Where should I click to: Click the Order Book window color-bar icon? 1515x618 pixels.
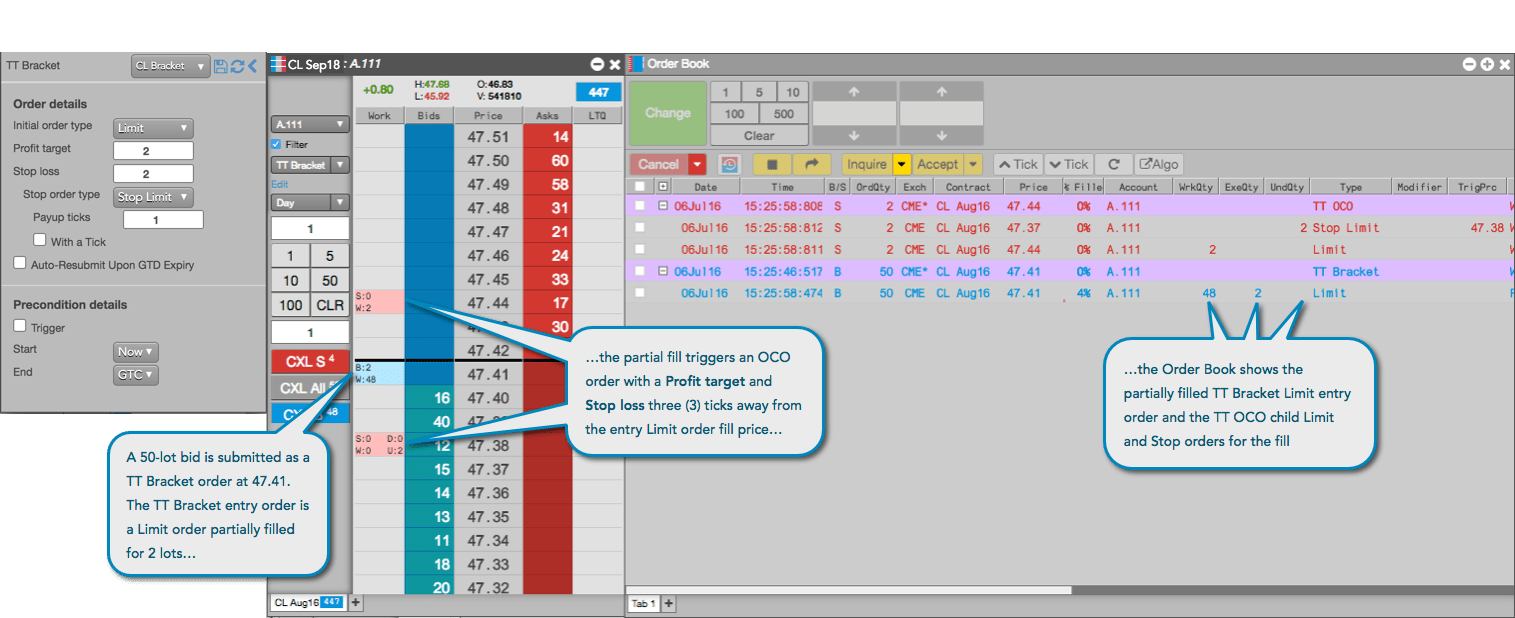coord(637,64)
